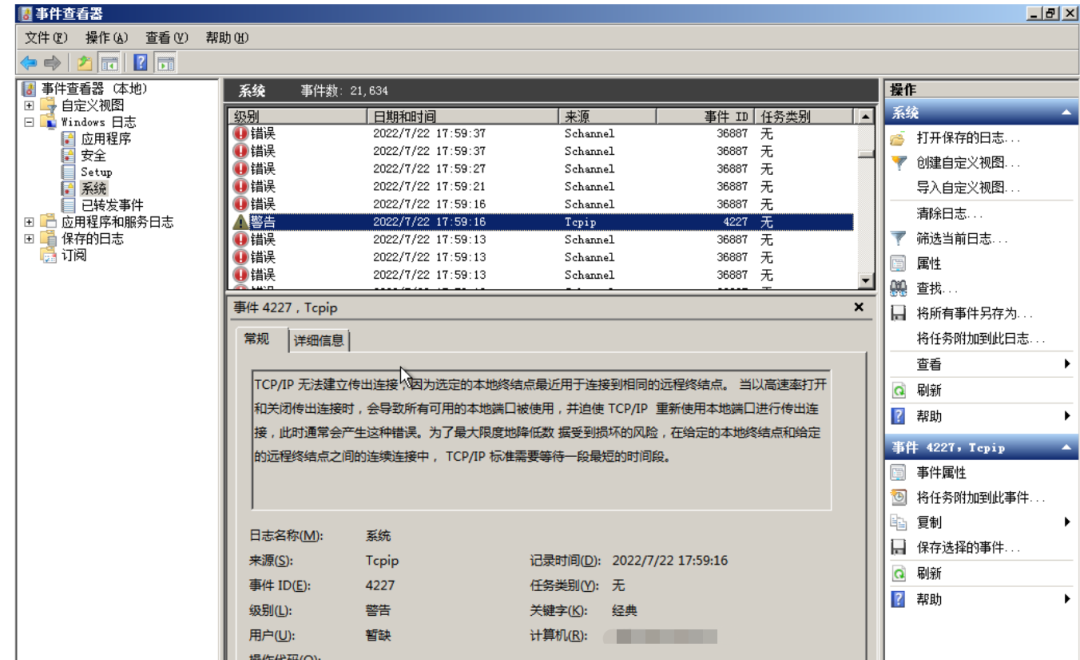The image size is (1080, 660).
Task: Select the root 事件查看器 (本地) node
Action: pos(94,89)
